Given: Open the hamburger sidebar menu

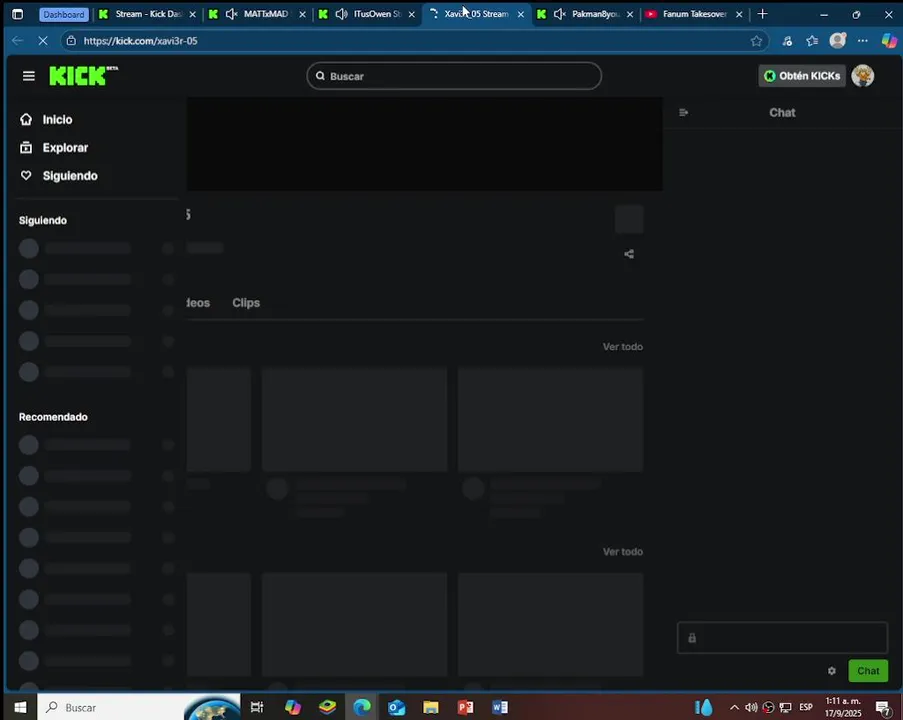Looking at the screenshot, I should (28, 76).
